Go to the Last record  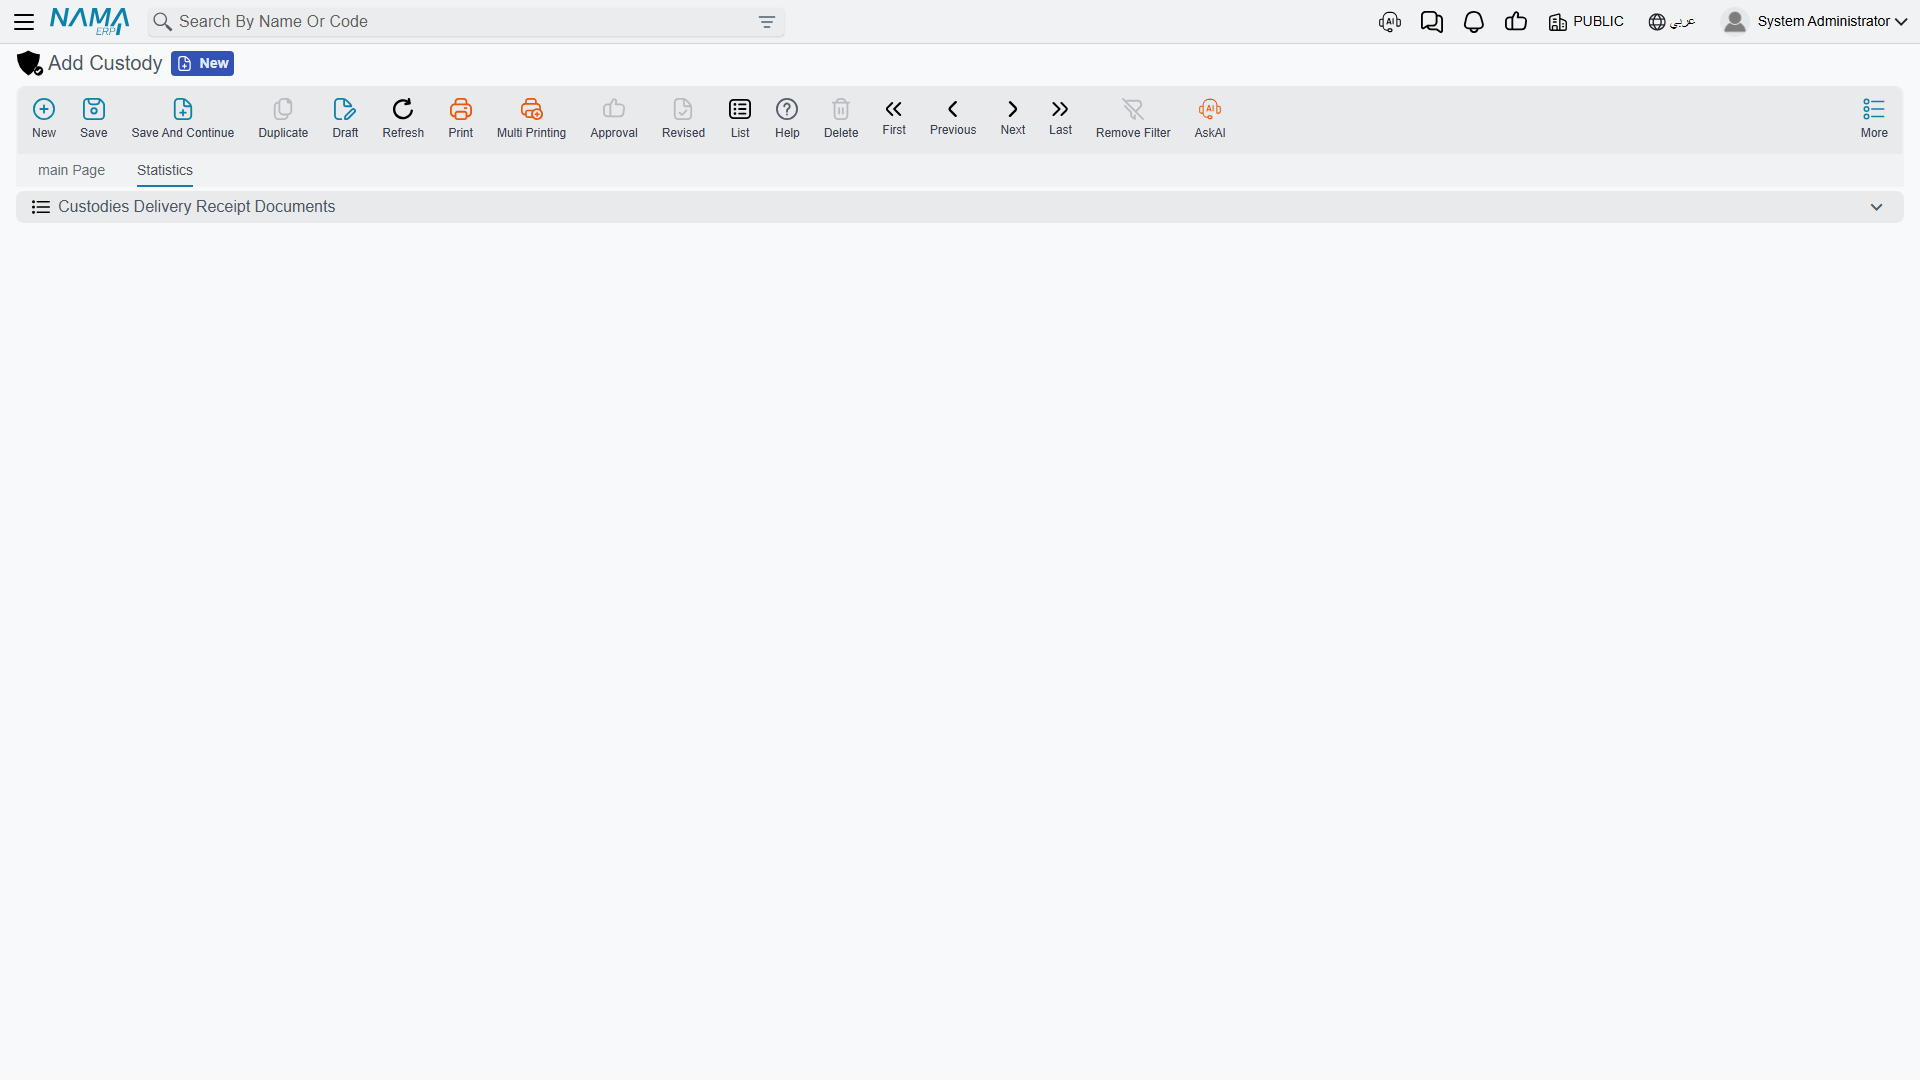click(1060, 117)
